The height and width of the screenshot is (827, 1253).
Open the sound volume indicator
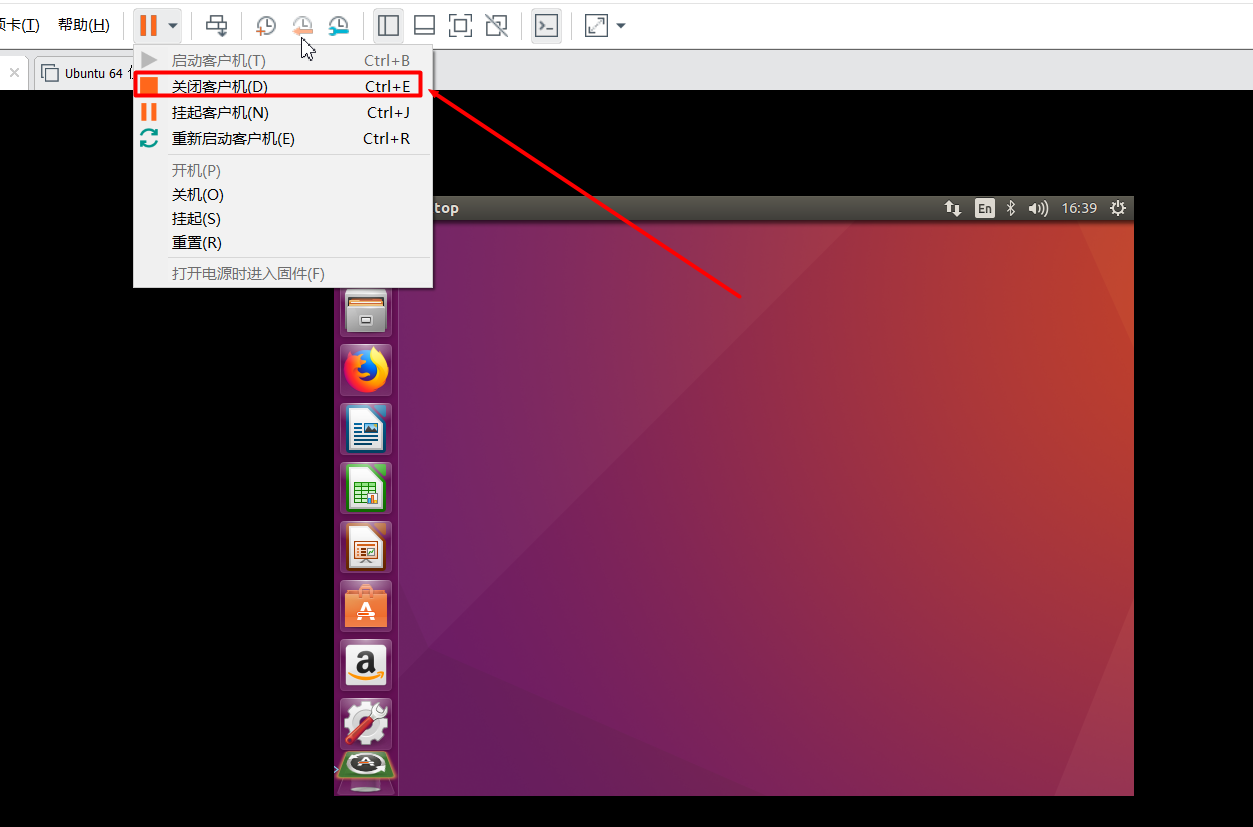point(1038,208)
